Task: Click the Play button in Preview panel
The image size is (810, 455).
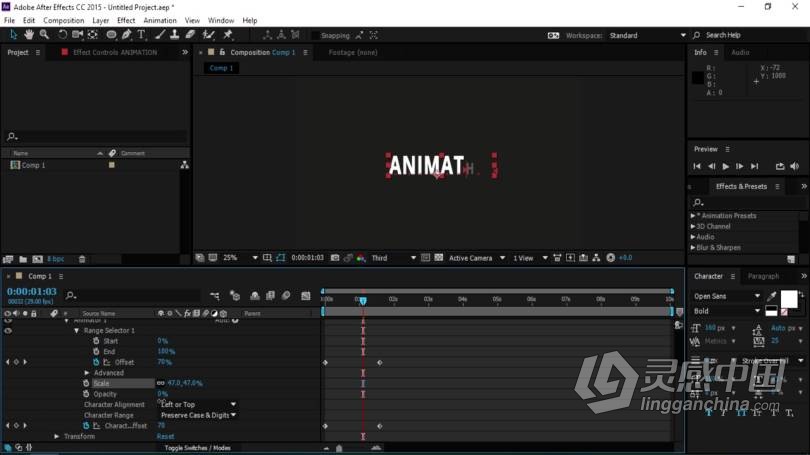Action: pos(726,166)
